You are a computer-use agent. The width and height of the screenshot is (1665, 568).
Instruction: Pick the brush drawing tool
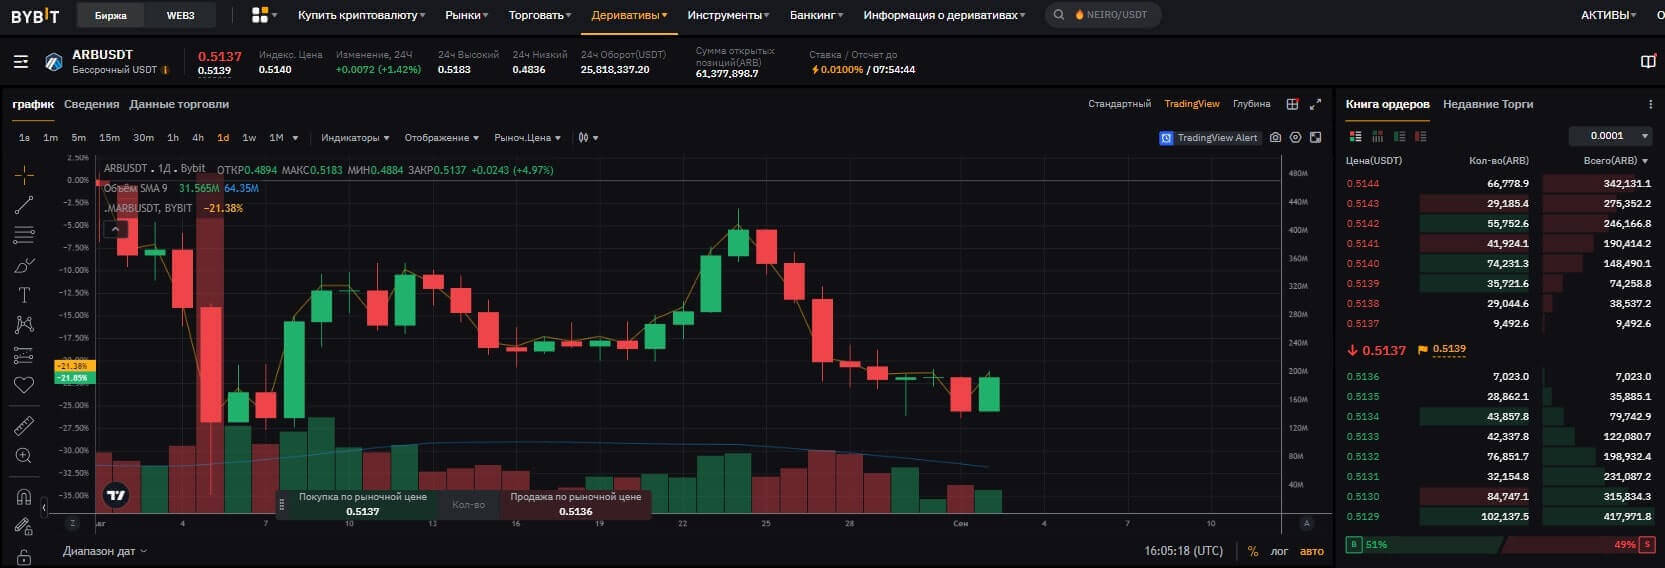pos(24,265)
